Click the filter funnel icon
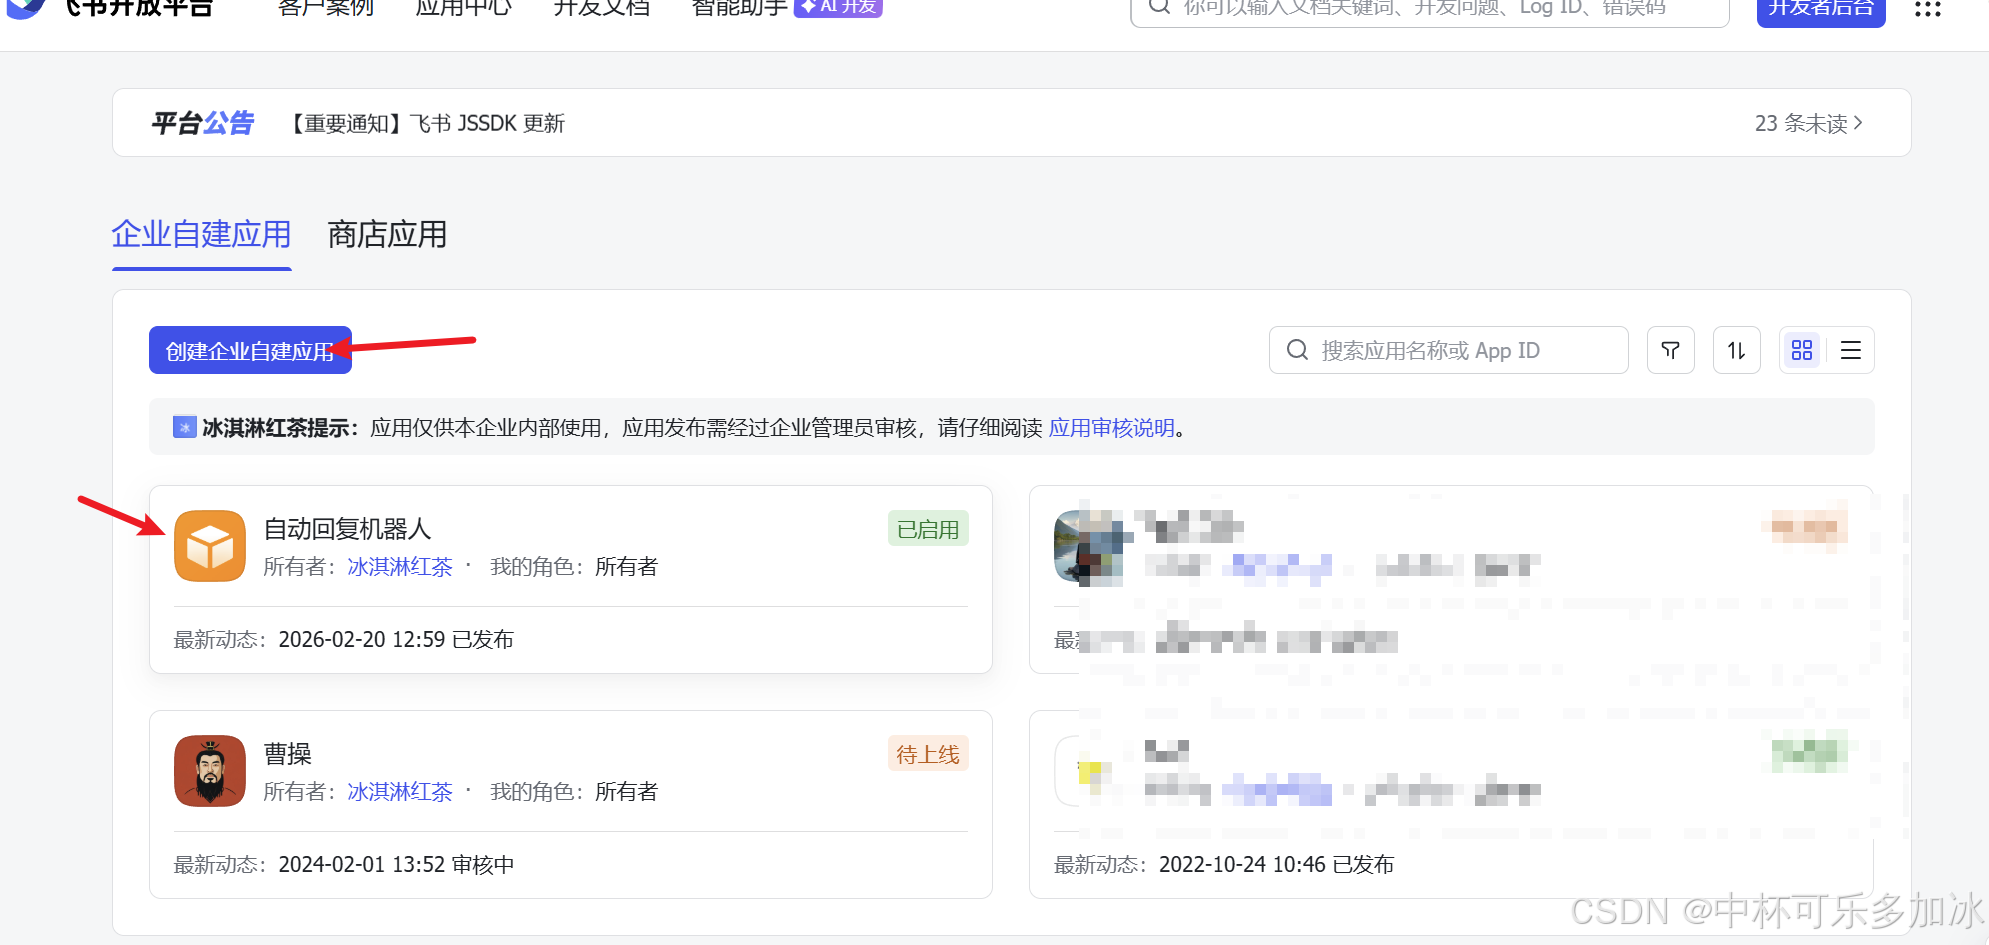Viewport: 1989px width, 945px height. [x=1670, y=350]
